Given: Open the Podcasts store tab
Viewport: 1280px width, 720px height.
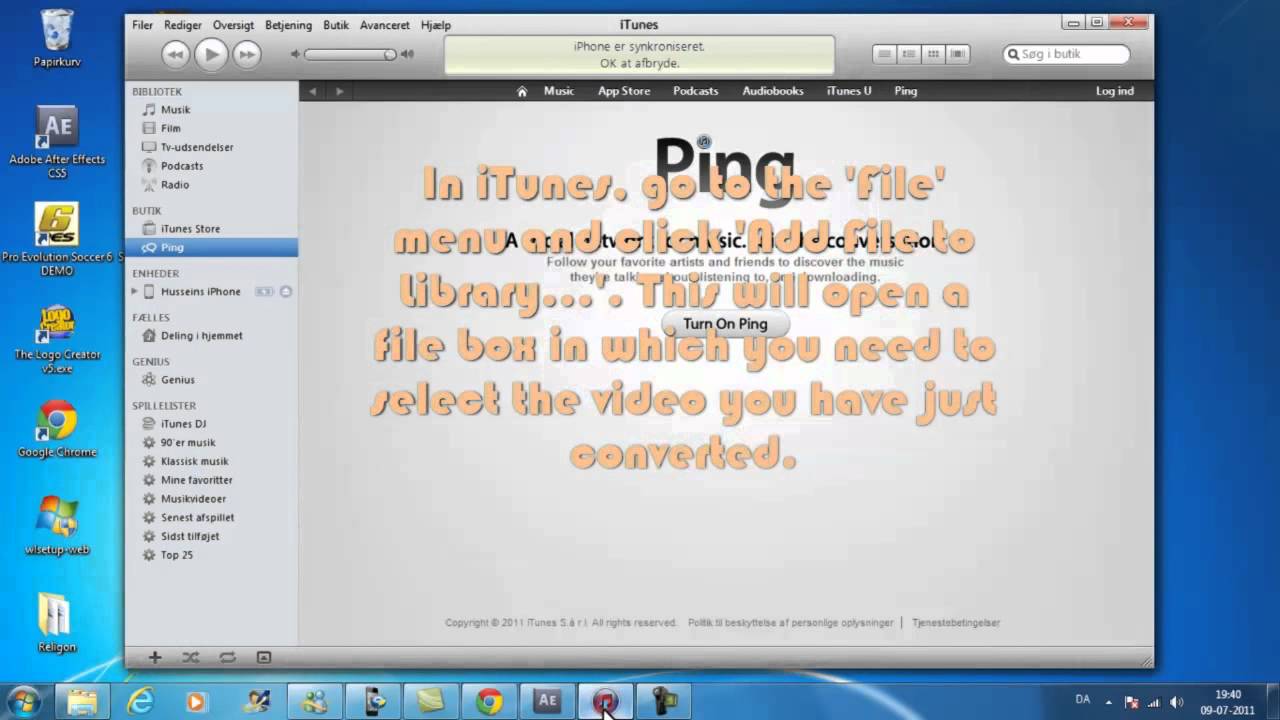Looking at the screenshot, I should coord(695,91).
